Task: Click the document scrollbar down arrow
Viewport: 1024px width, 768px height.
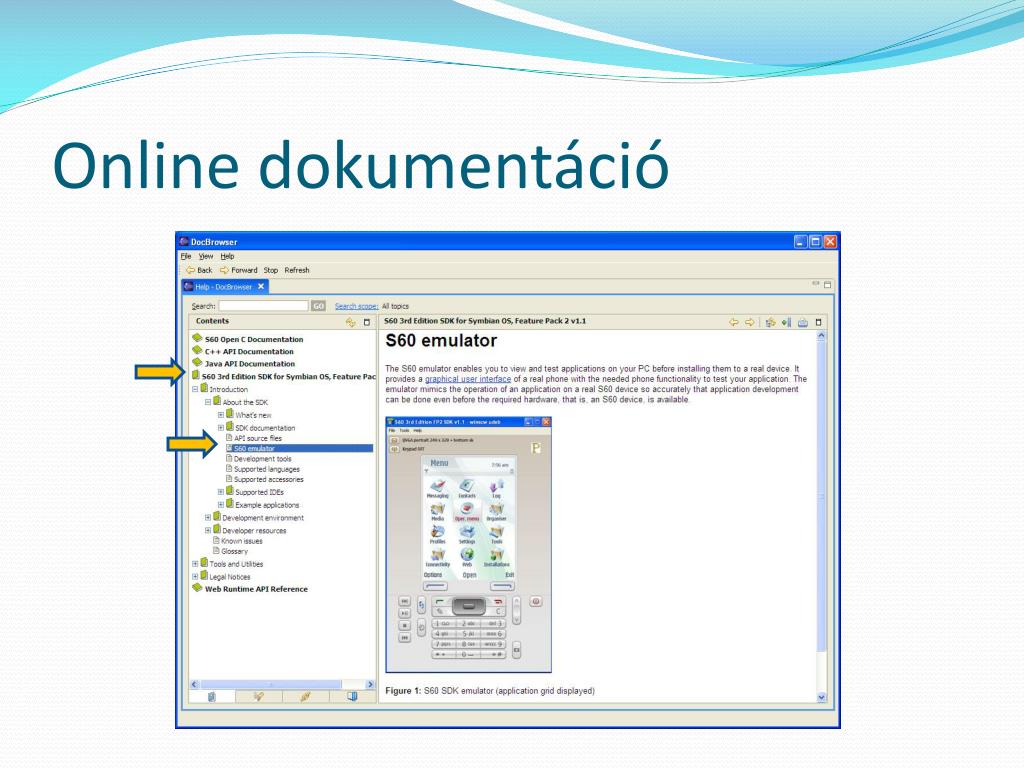Action: coord(822,697)
